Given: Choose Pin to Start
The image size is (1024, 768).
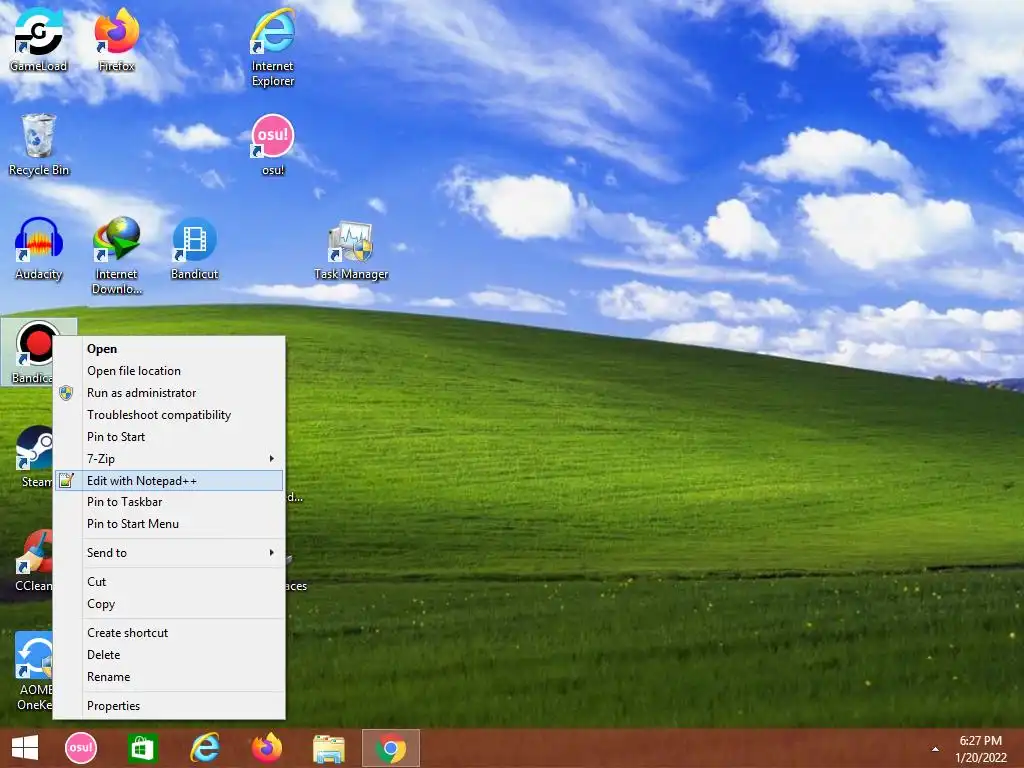Looking at the screenshot, I should [169, 437].
